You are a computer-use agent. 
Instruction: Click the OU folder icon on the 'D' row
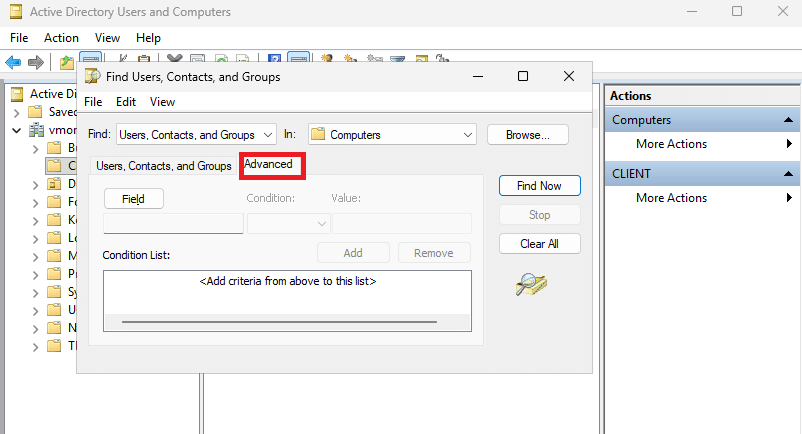point(54,184)
